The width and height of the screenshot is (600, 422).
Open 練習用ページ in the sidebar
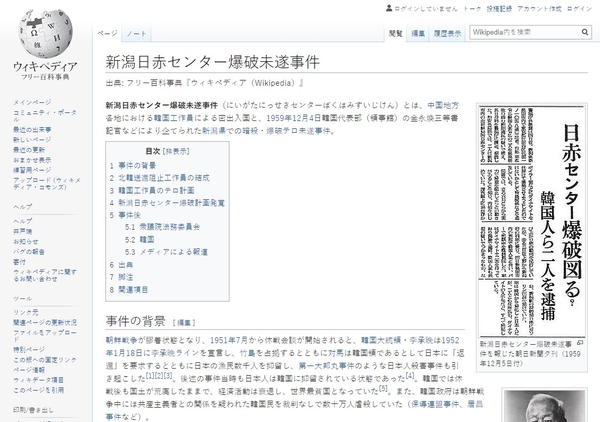[x=32, y=170]
